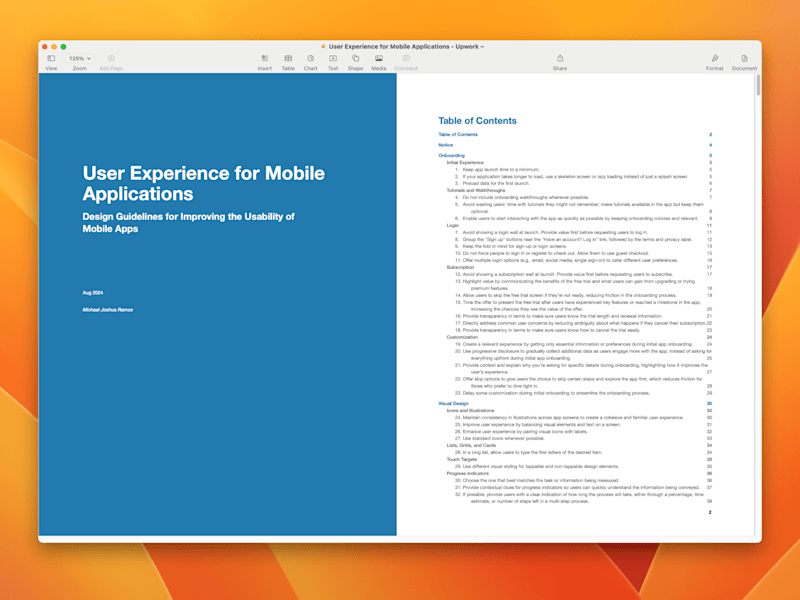The image size is (800, 600).
Task: Click the 'Progress Indicators' contents entry
Action: pos(467,473)
